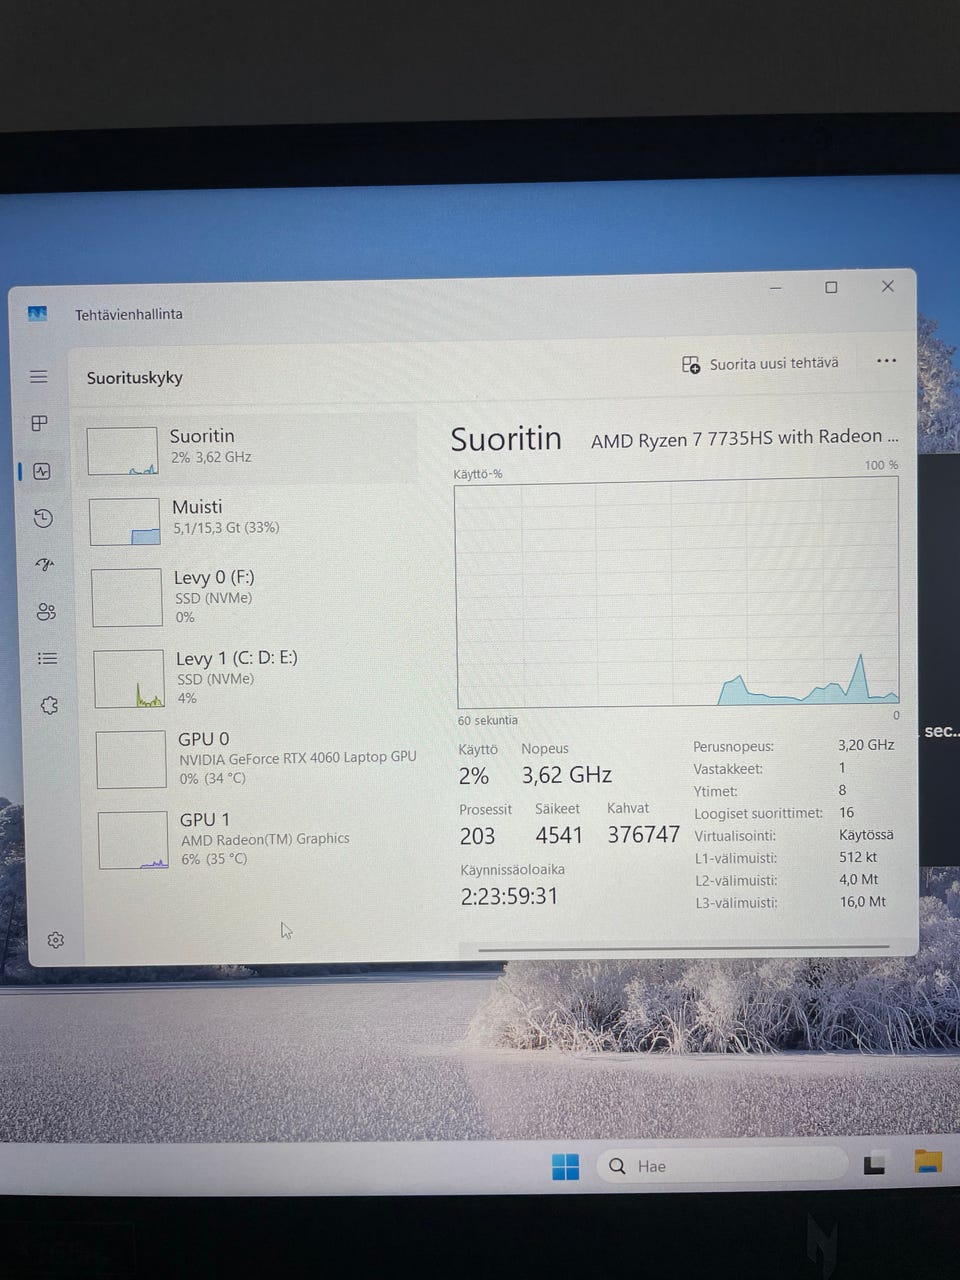Minimize the Task Manager window
The width and height of the screenshot is (960, 1280).
pos(775,288)
